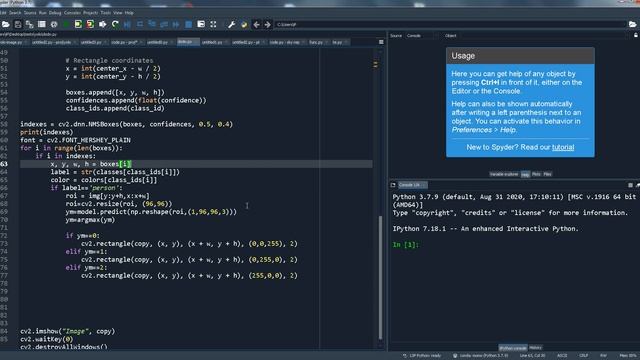Viewport: 640px width, 360px height.
Task: Click the Fullscreen mode icon
Action: coord(213,24)
